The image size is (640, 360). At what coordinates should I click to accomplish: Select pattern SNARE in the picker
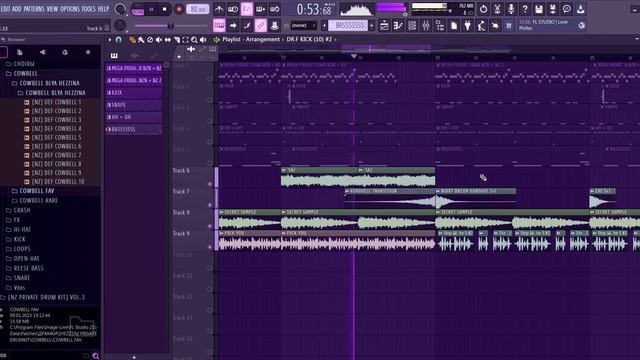[134, 105]
